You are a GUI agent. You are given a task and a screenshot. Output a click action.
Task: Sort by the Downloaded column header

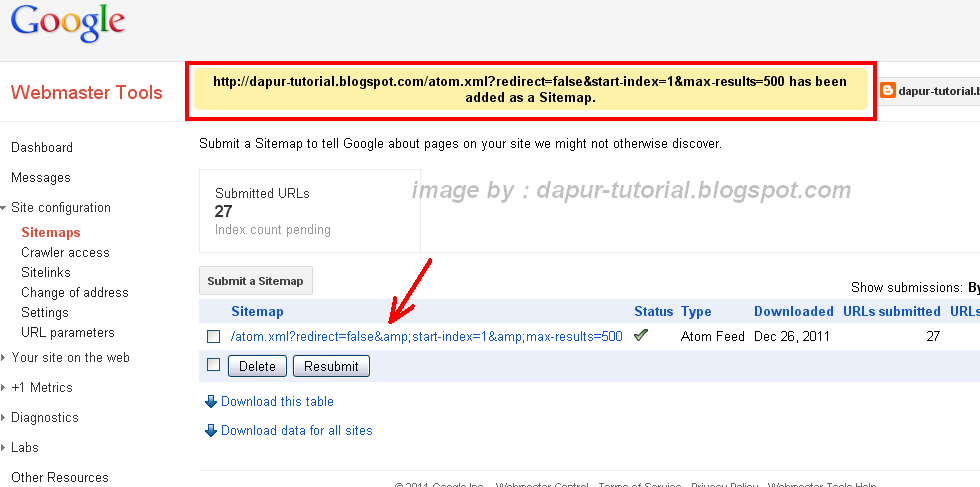pos(794,311)
